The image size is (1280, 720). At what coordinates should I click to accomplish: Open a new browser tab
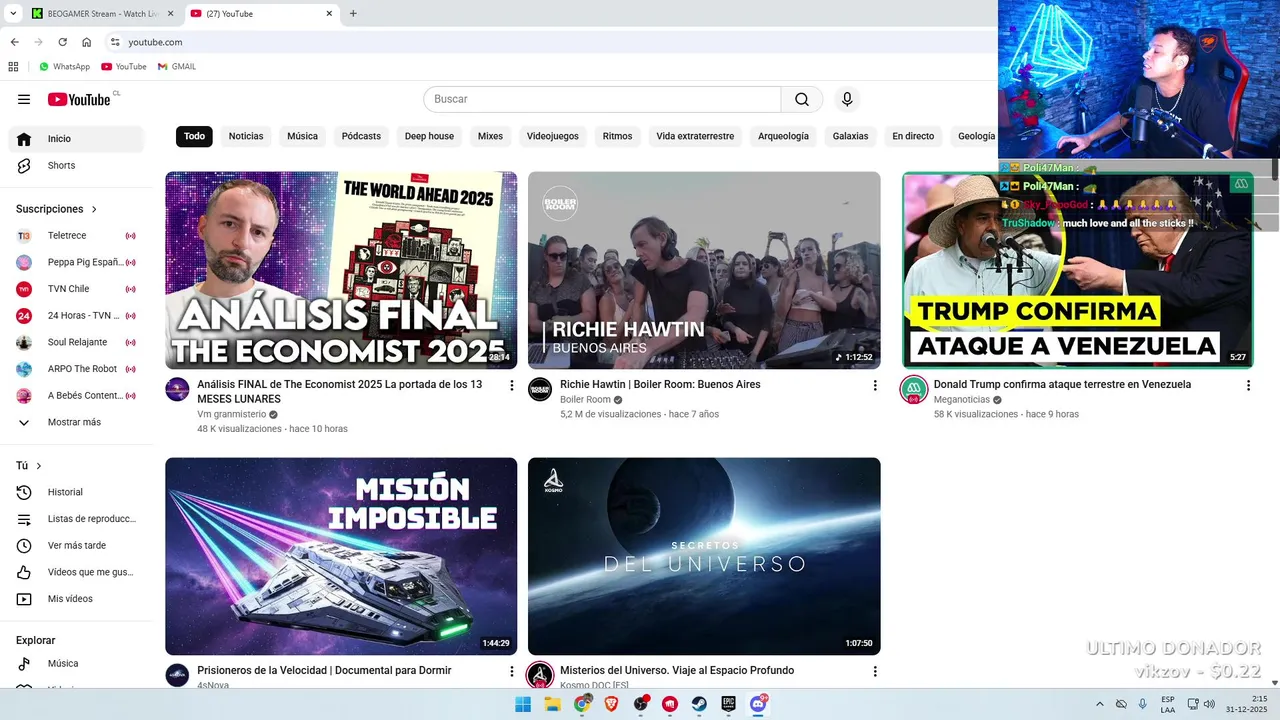pos(353,14)
